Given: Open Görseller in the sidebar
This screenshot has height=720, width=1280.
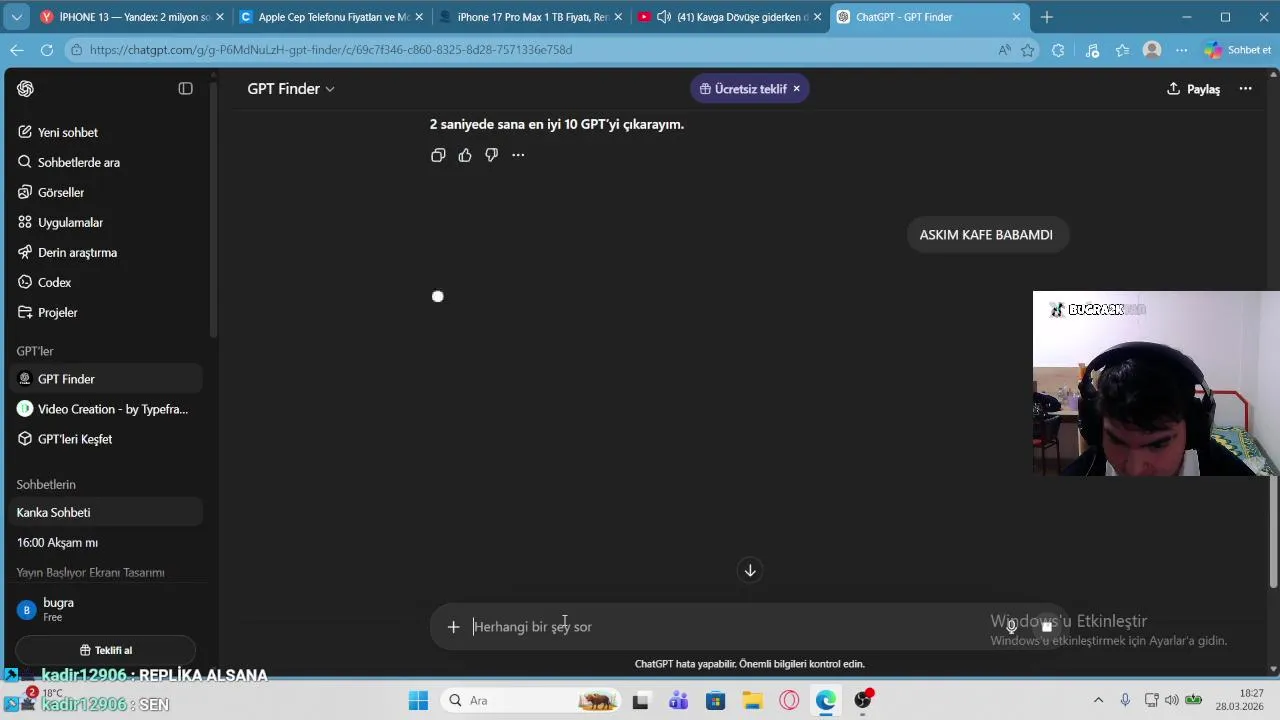Looking at the screenshot, I should click(104, 192).
